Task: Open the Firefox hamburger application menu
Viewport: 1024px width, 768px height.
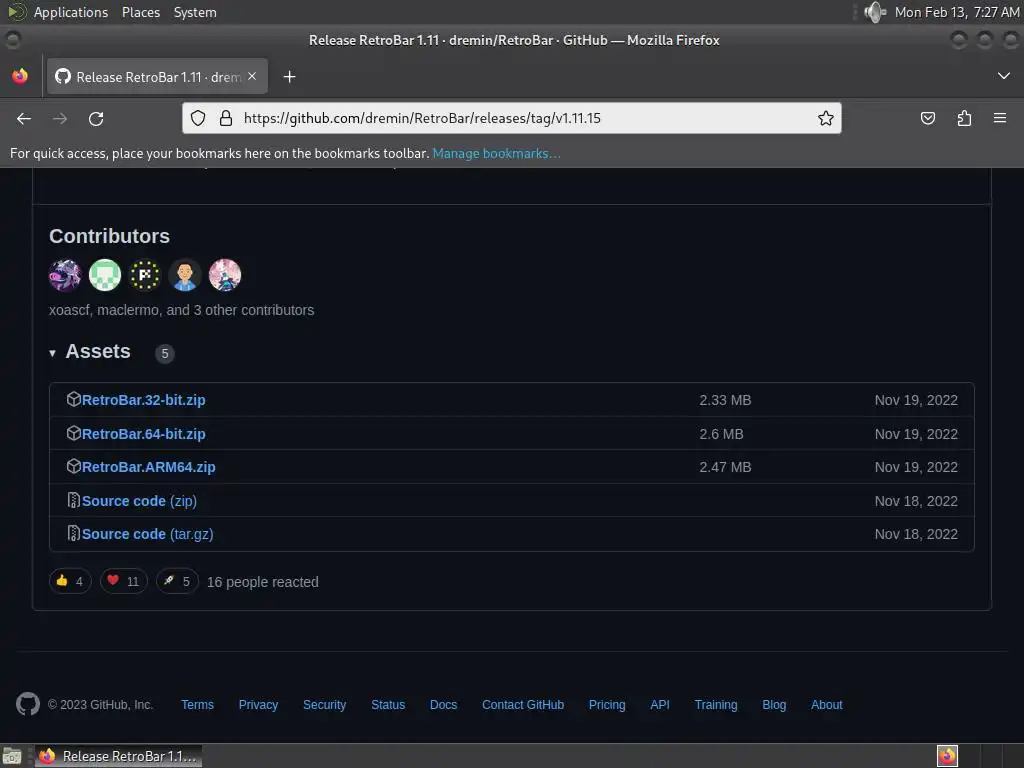Action: click(x=1000, y=118)
